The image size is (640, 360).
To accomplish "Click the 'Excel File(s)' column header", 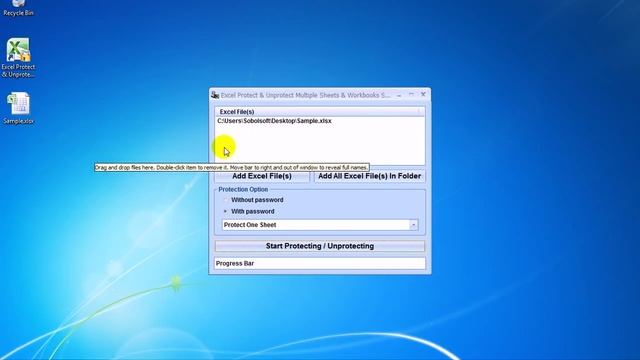I will tap(320, 111).
